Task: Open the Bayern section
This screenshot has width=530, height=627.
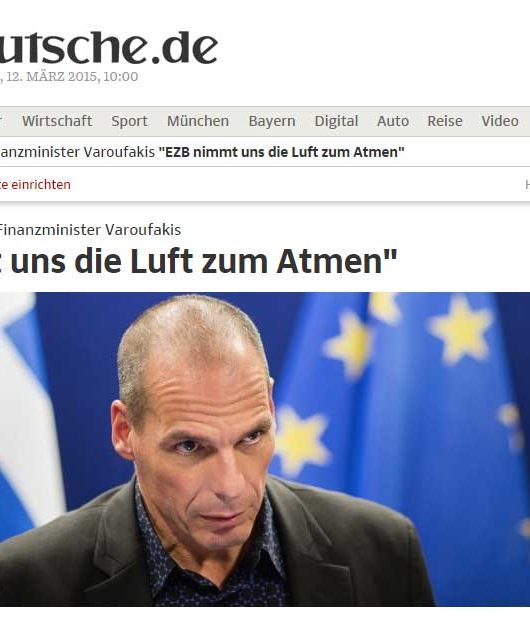Action: tap(272, 121)
